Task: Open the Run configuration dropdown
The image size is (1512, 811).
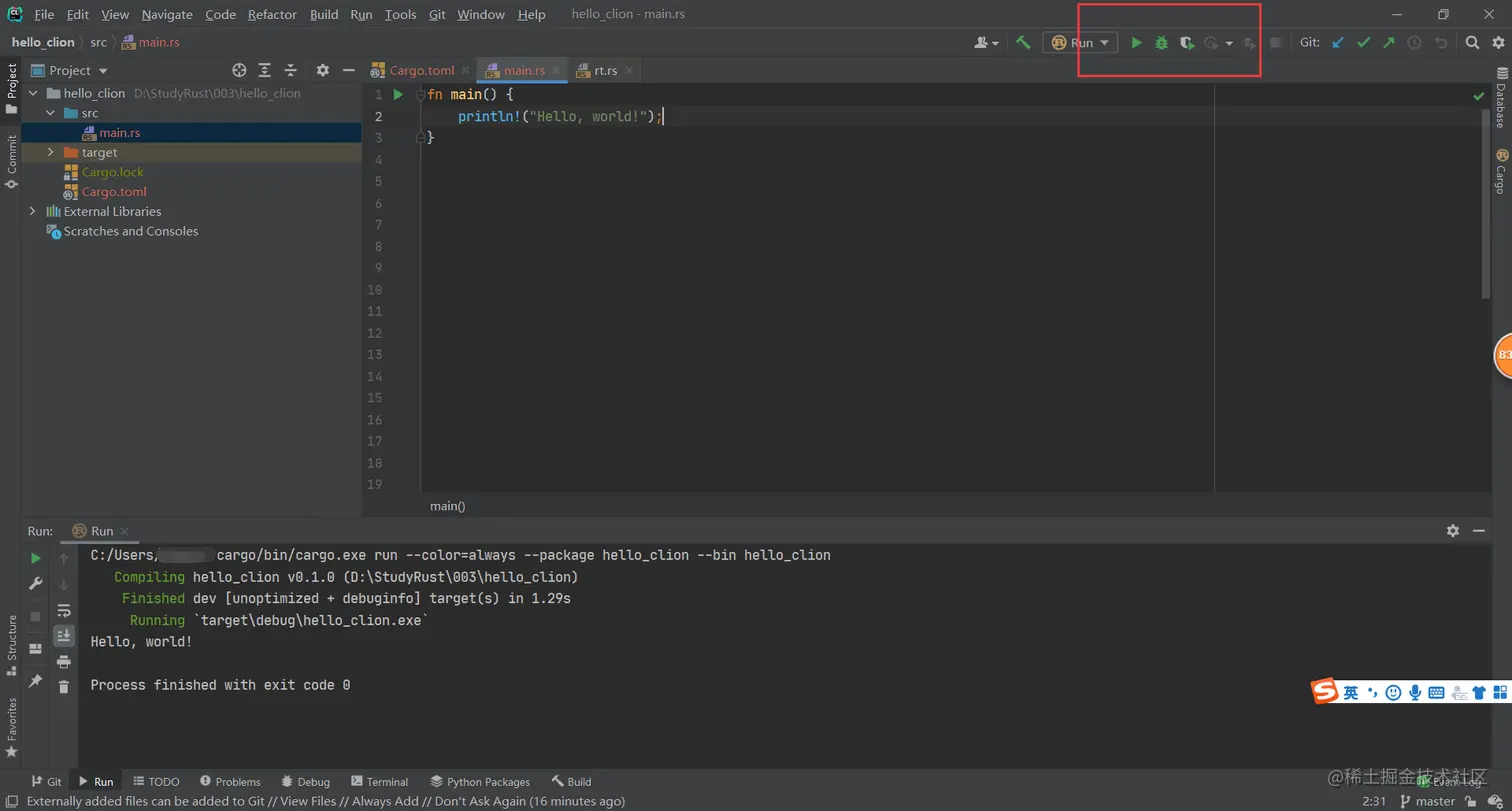Action: tap(1080, 43)
